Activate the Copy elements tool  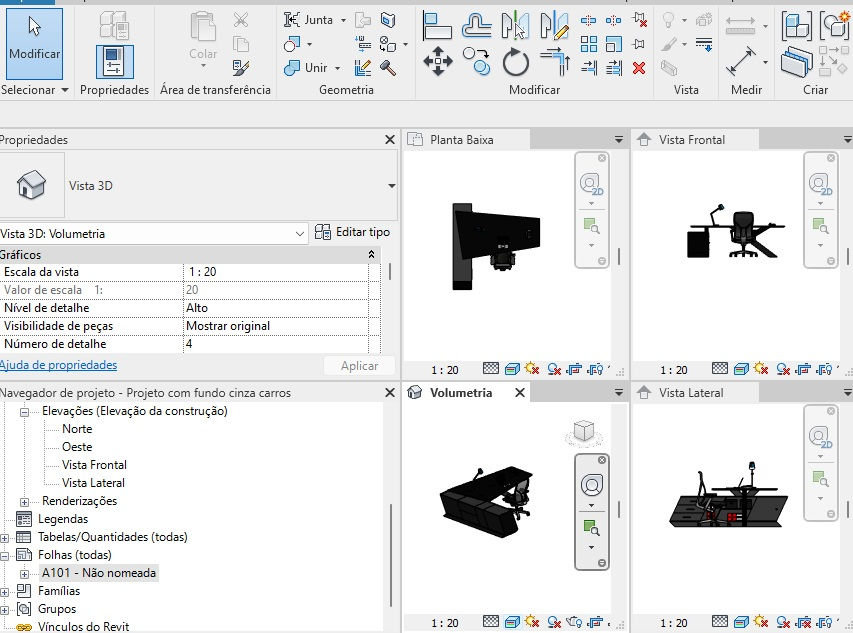(477, 61)
